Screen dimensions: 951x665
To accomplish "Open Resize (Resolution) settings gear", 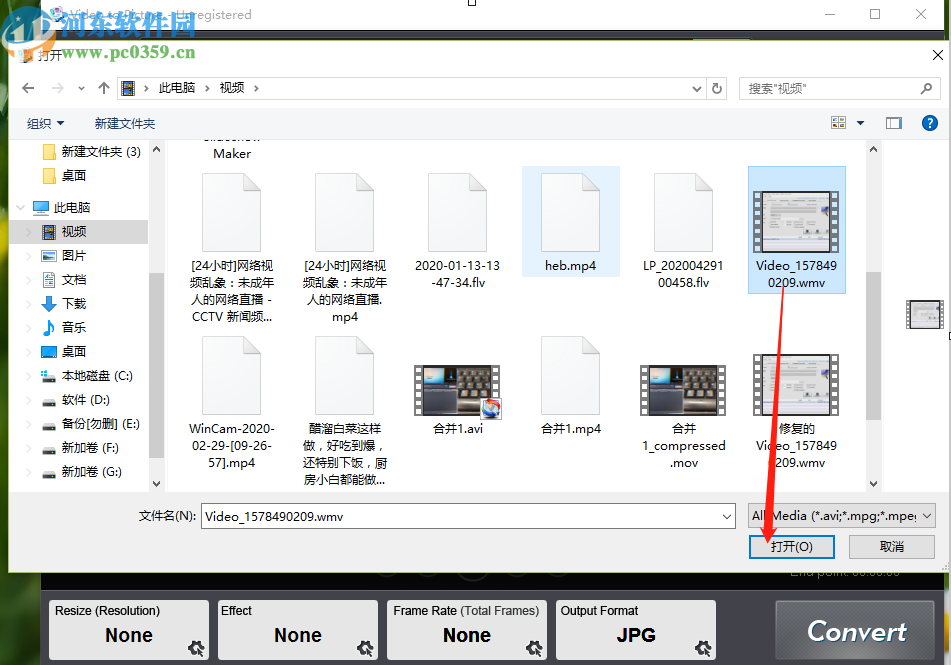I will (196, 648).
